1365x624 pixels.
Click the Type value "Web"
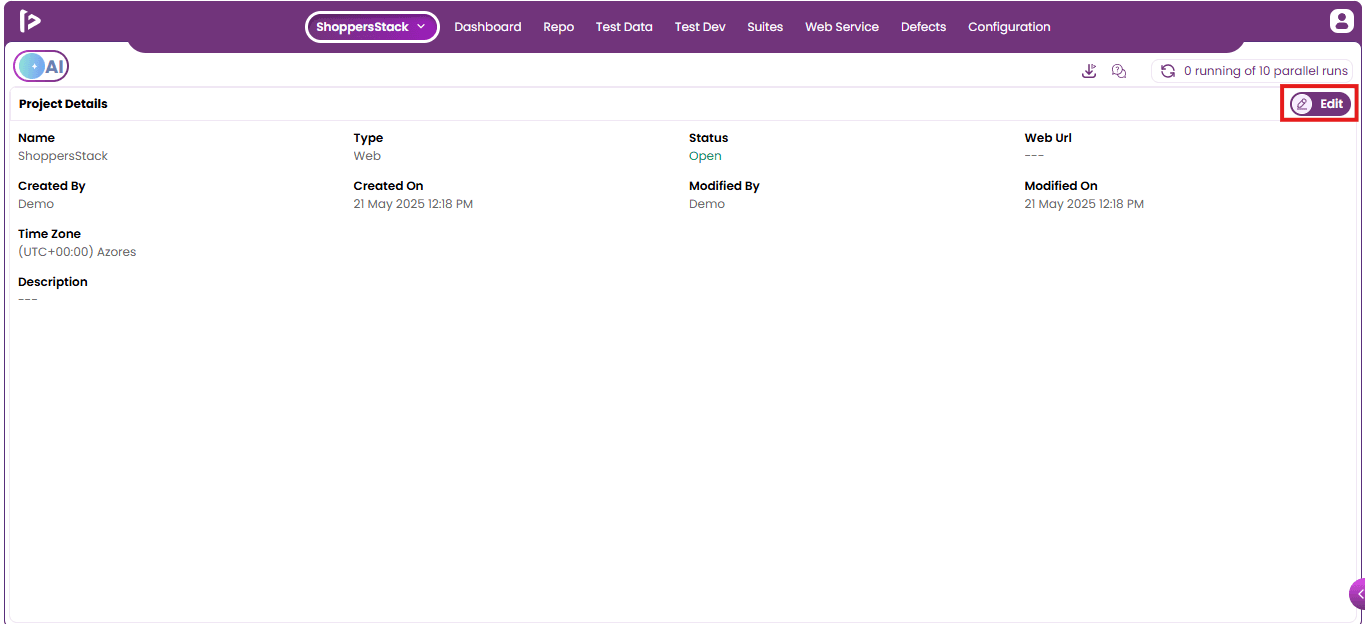[x=367, y=156]
